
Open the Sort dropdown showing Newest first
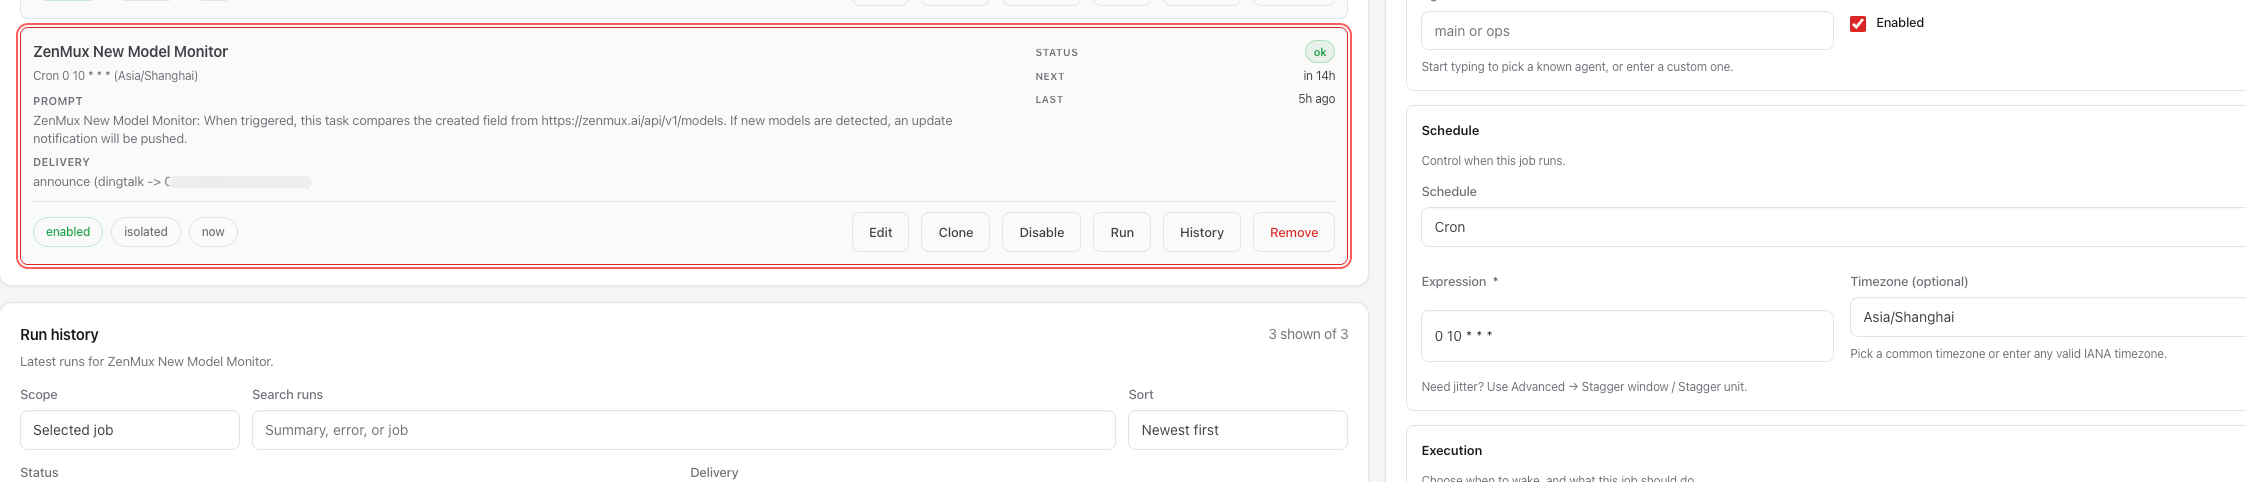pos(1237,430)
